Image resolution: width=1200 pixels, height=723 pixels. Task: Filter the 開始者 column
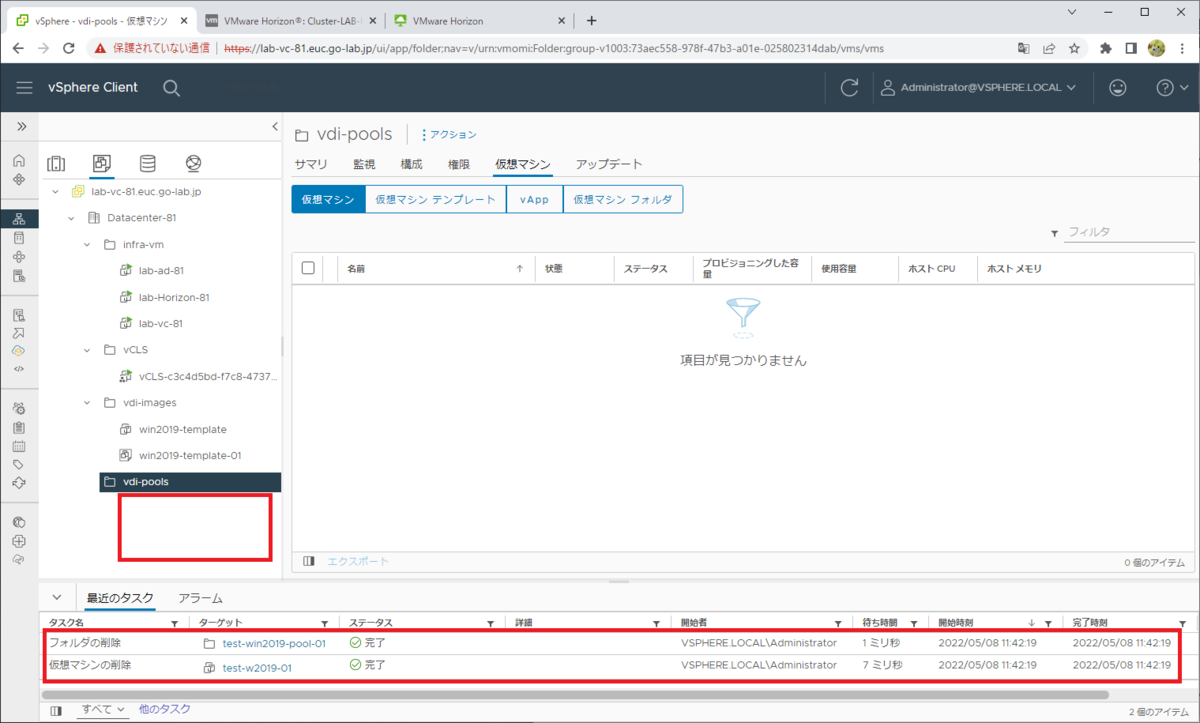coord(836,623)
